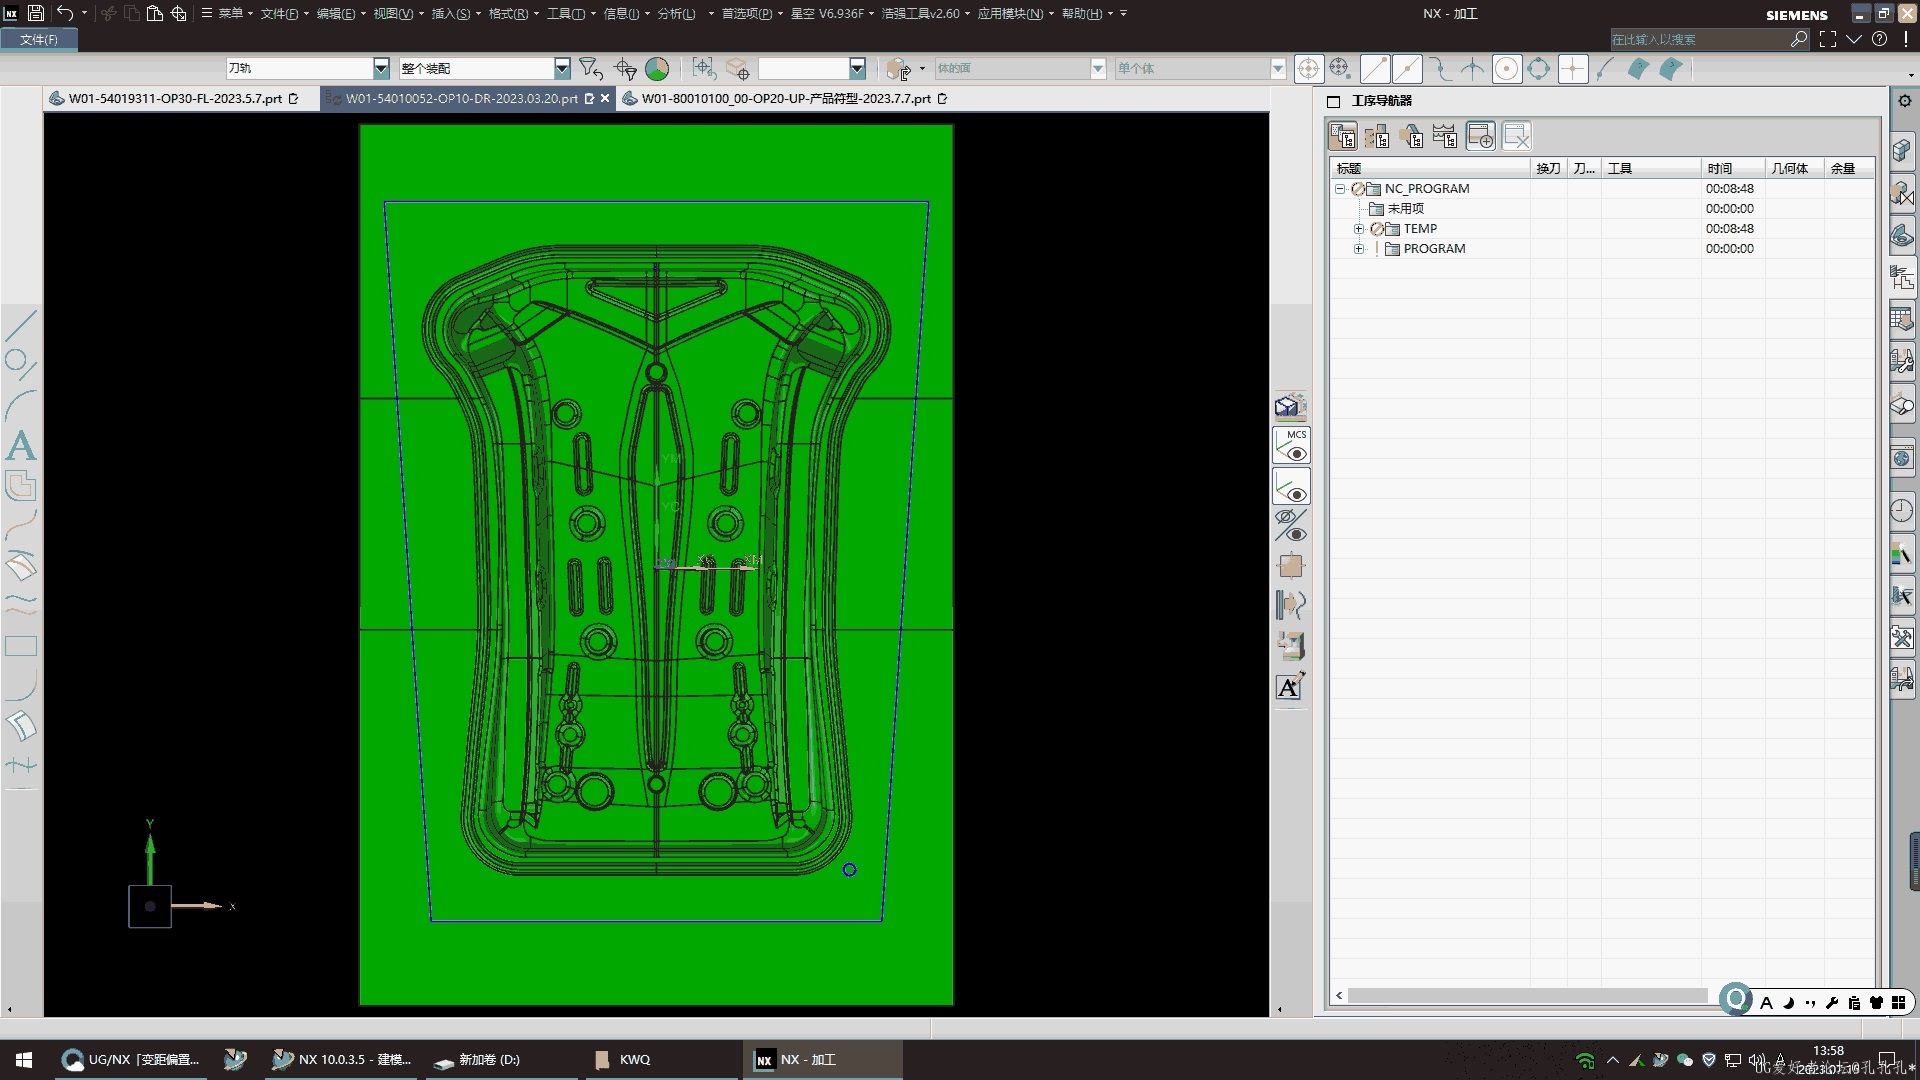Open the settings gear on right sidebar

click(x=1904, y=101)
